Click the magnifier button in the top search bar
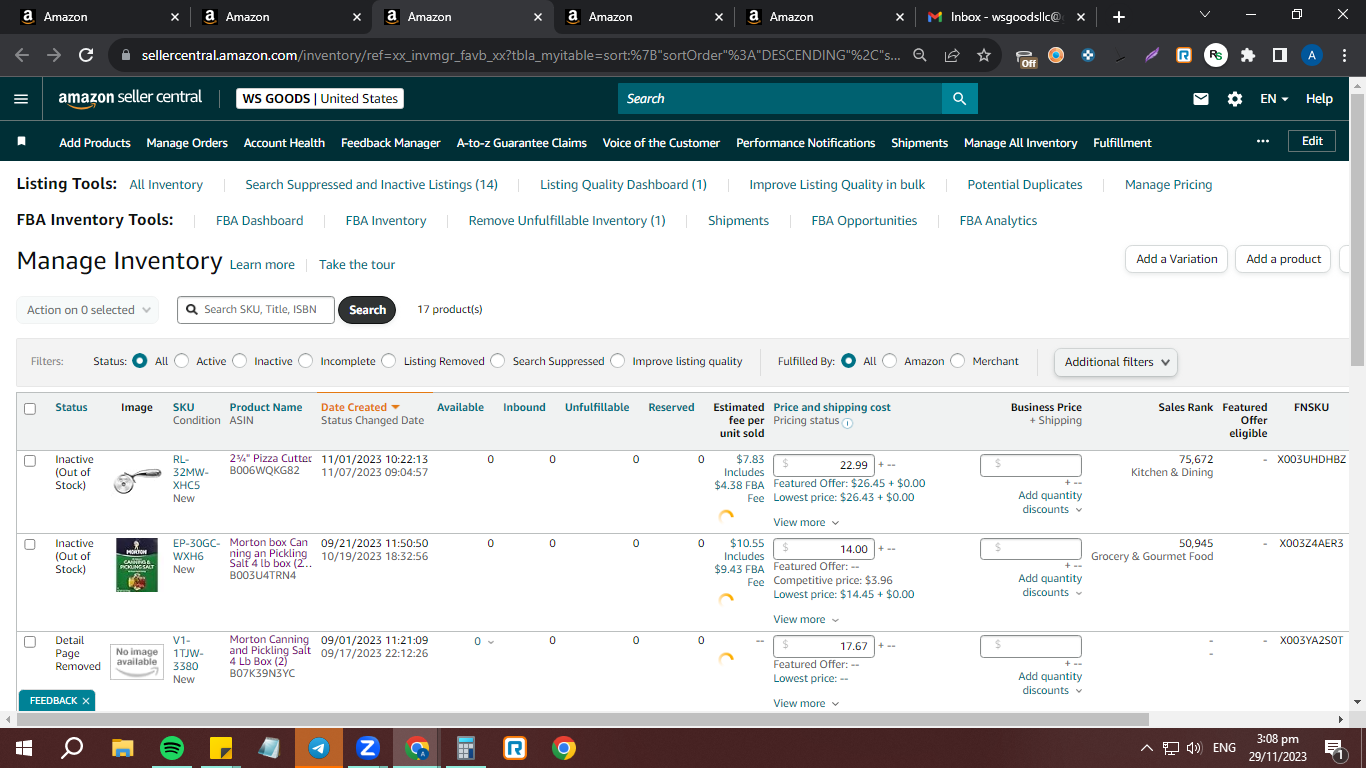Viewport: 1366px width, 768px height. (959, 98)
